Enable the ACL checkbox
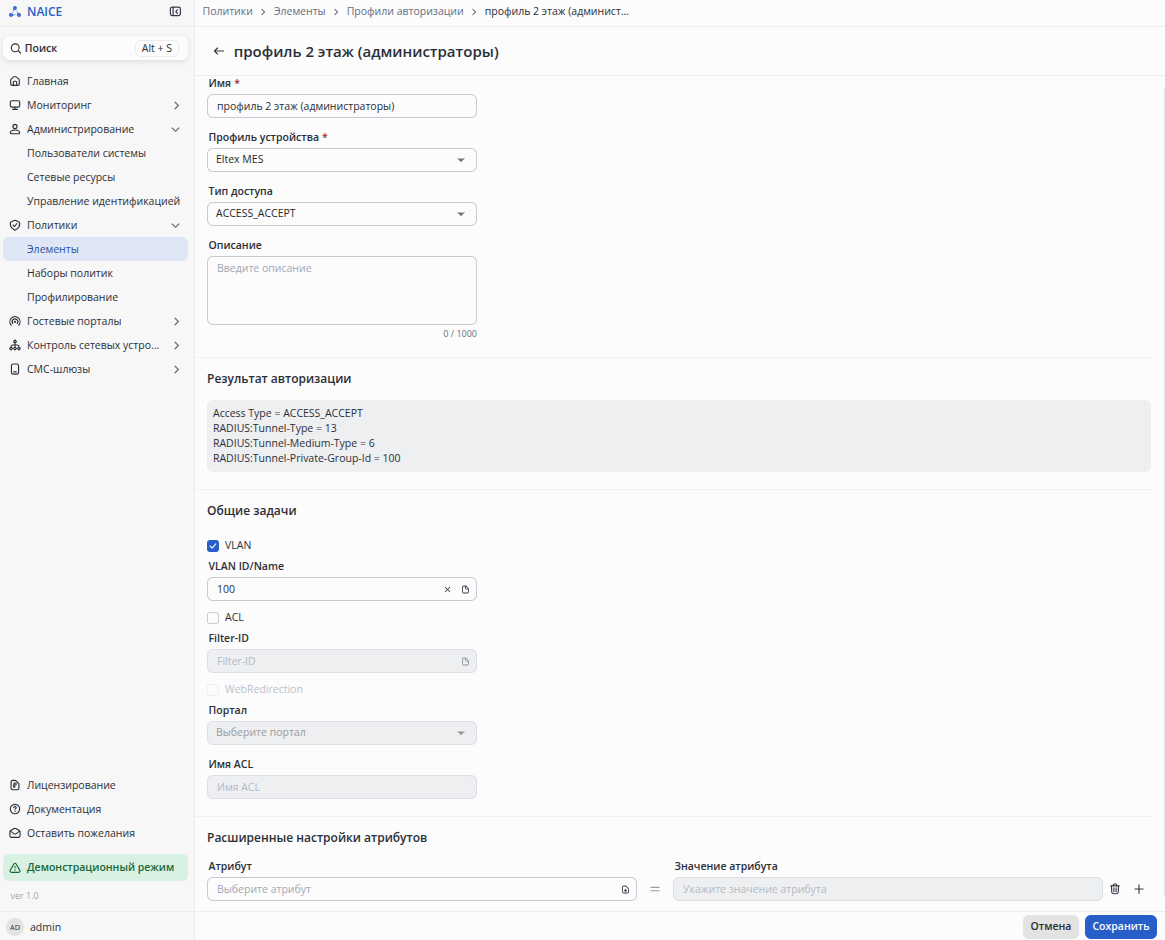The height and width of the screenshot is (940, 1165). click(213, 618)
